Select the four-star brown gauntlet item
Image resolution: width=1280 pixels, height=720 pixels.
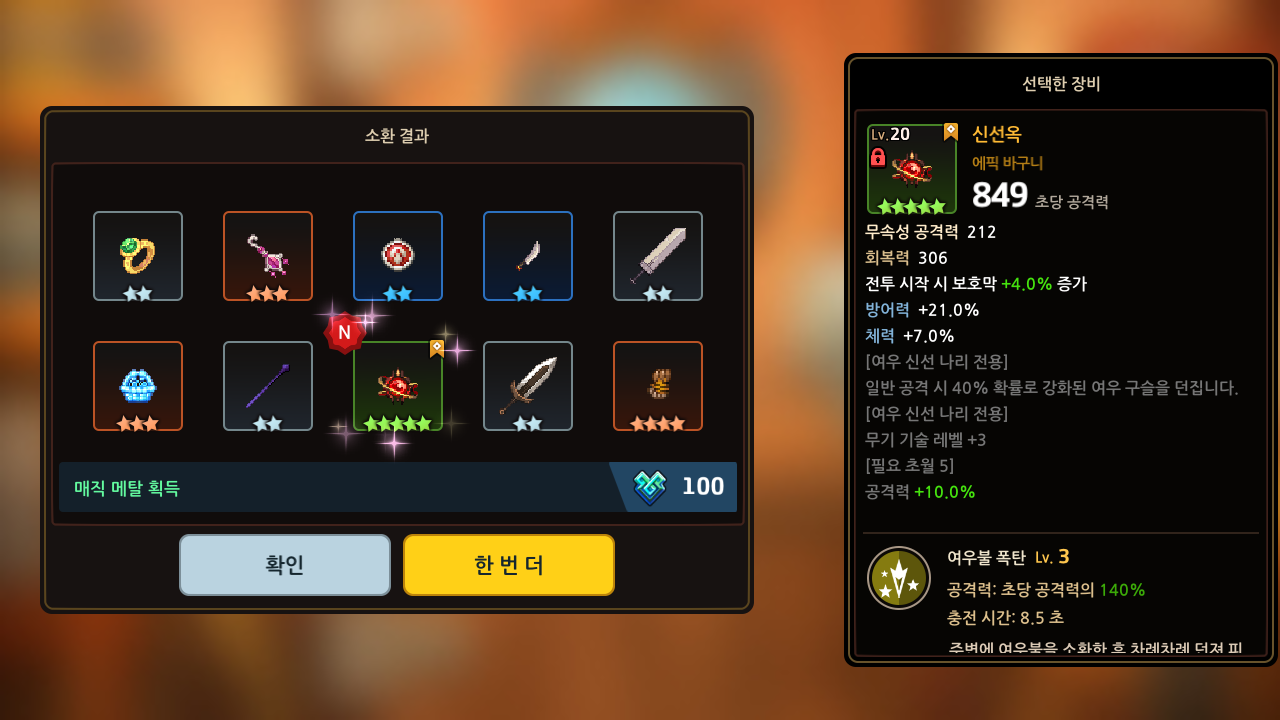(658, 386)
